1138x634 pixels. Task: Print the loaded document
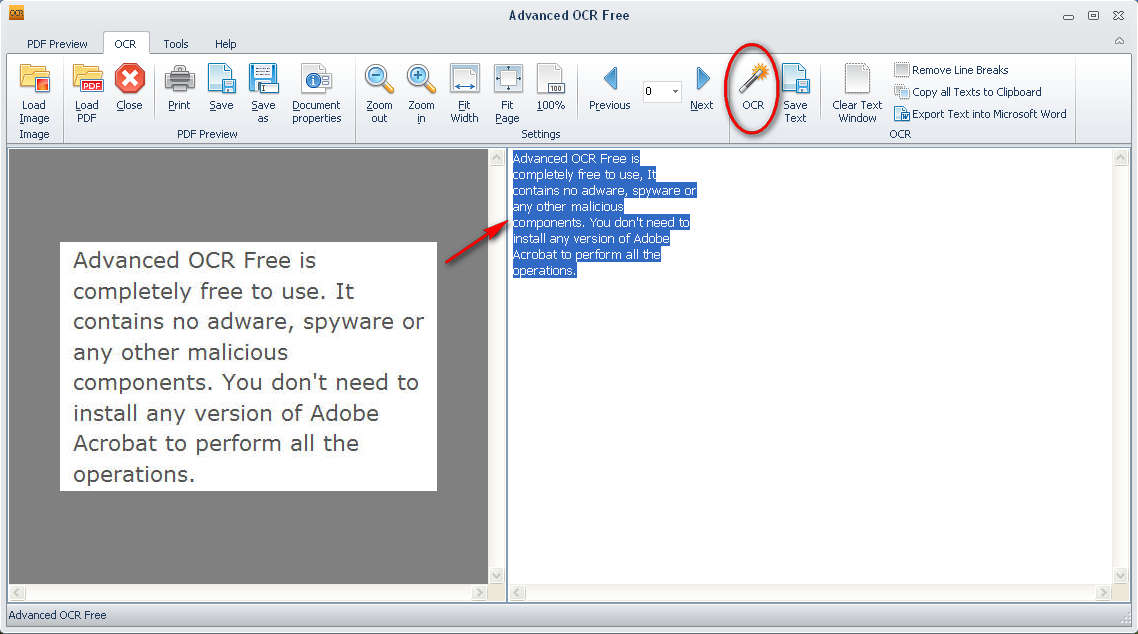point(179,80)
